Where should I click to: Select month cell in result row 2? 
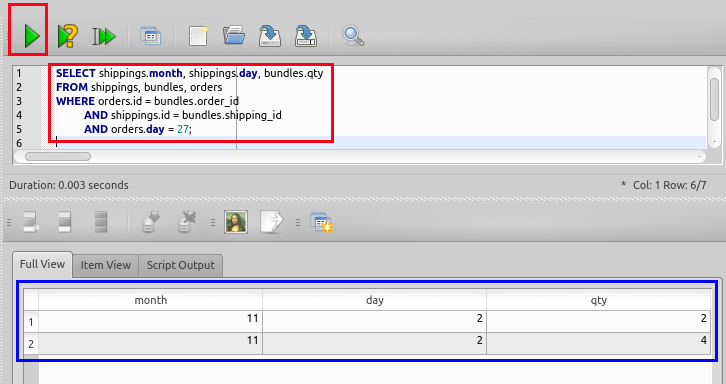[x=150, y=344]
